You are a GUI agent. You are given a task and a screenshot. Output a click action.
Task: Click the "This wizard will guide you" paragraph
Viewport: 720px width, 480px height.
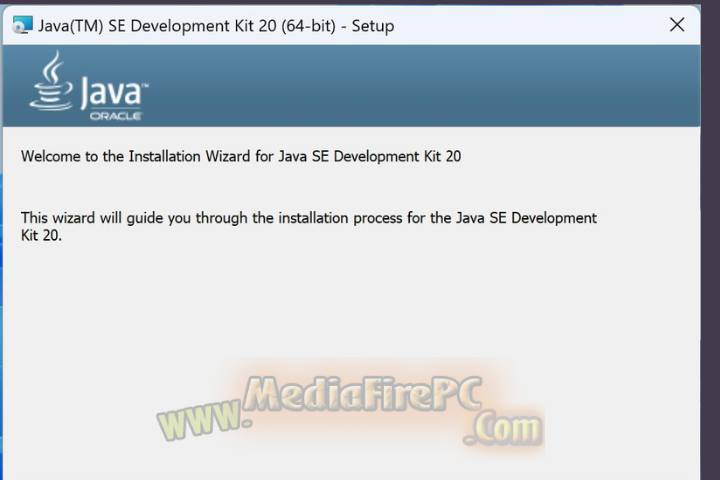pos(309,226)
